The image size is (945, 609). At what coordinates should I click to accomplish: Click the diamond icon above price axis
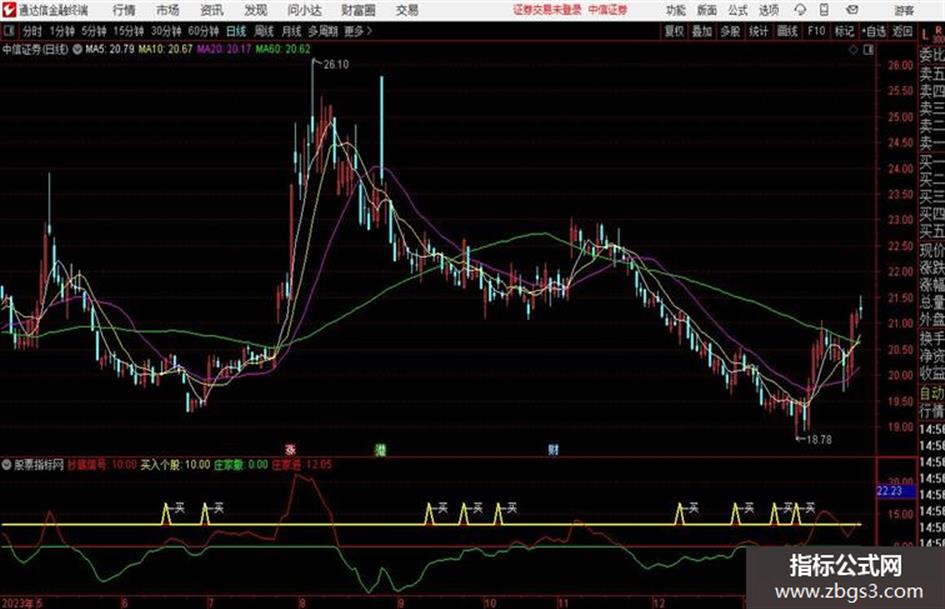pyautogui.click(x=853, y=50)
